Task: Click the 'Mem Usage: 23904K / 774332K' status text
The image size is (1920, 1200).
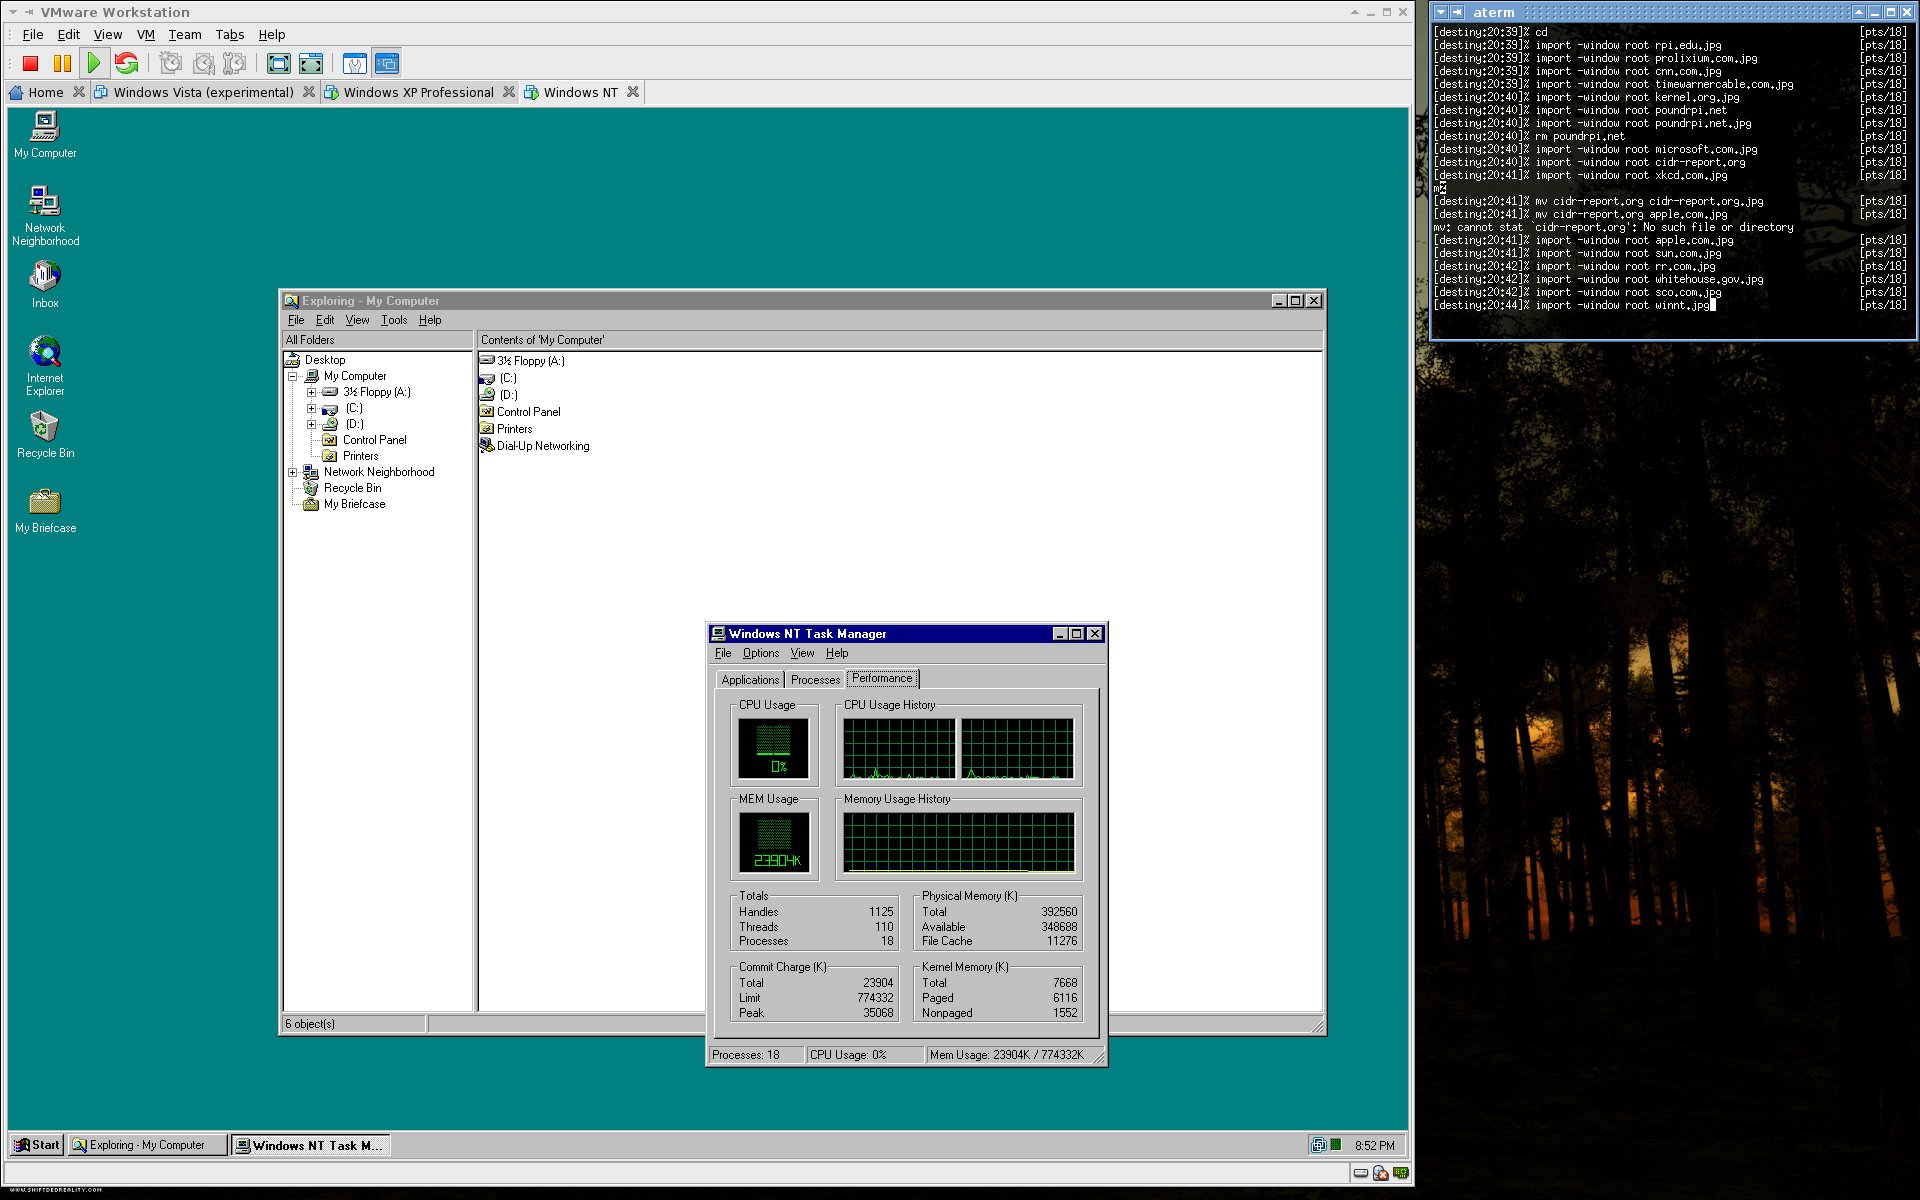Action: pos(1007,1055)
